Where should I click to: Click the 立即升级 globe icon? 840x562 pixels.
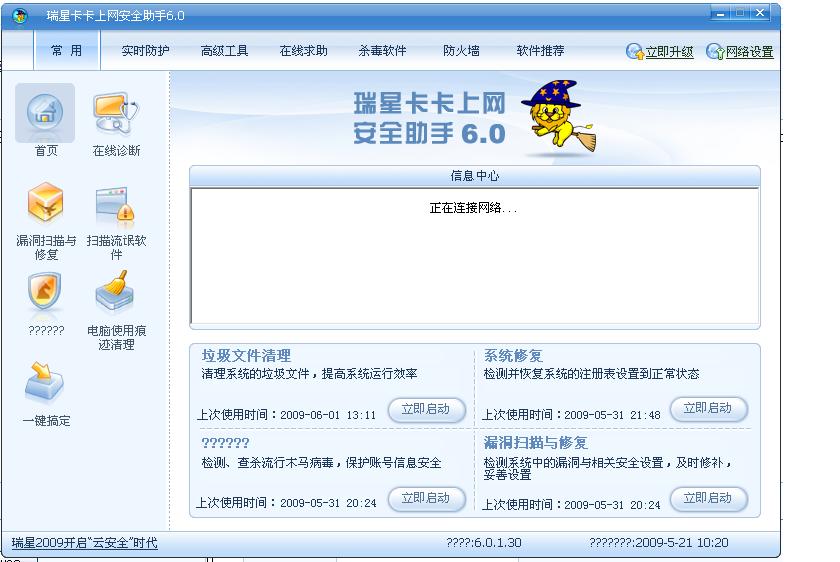635,51
